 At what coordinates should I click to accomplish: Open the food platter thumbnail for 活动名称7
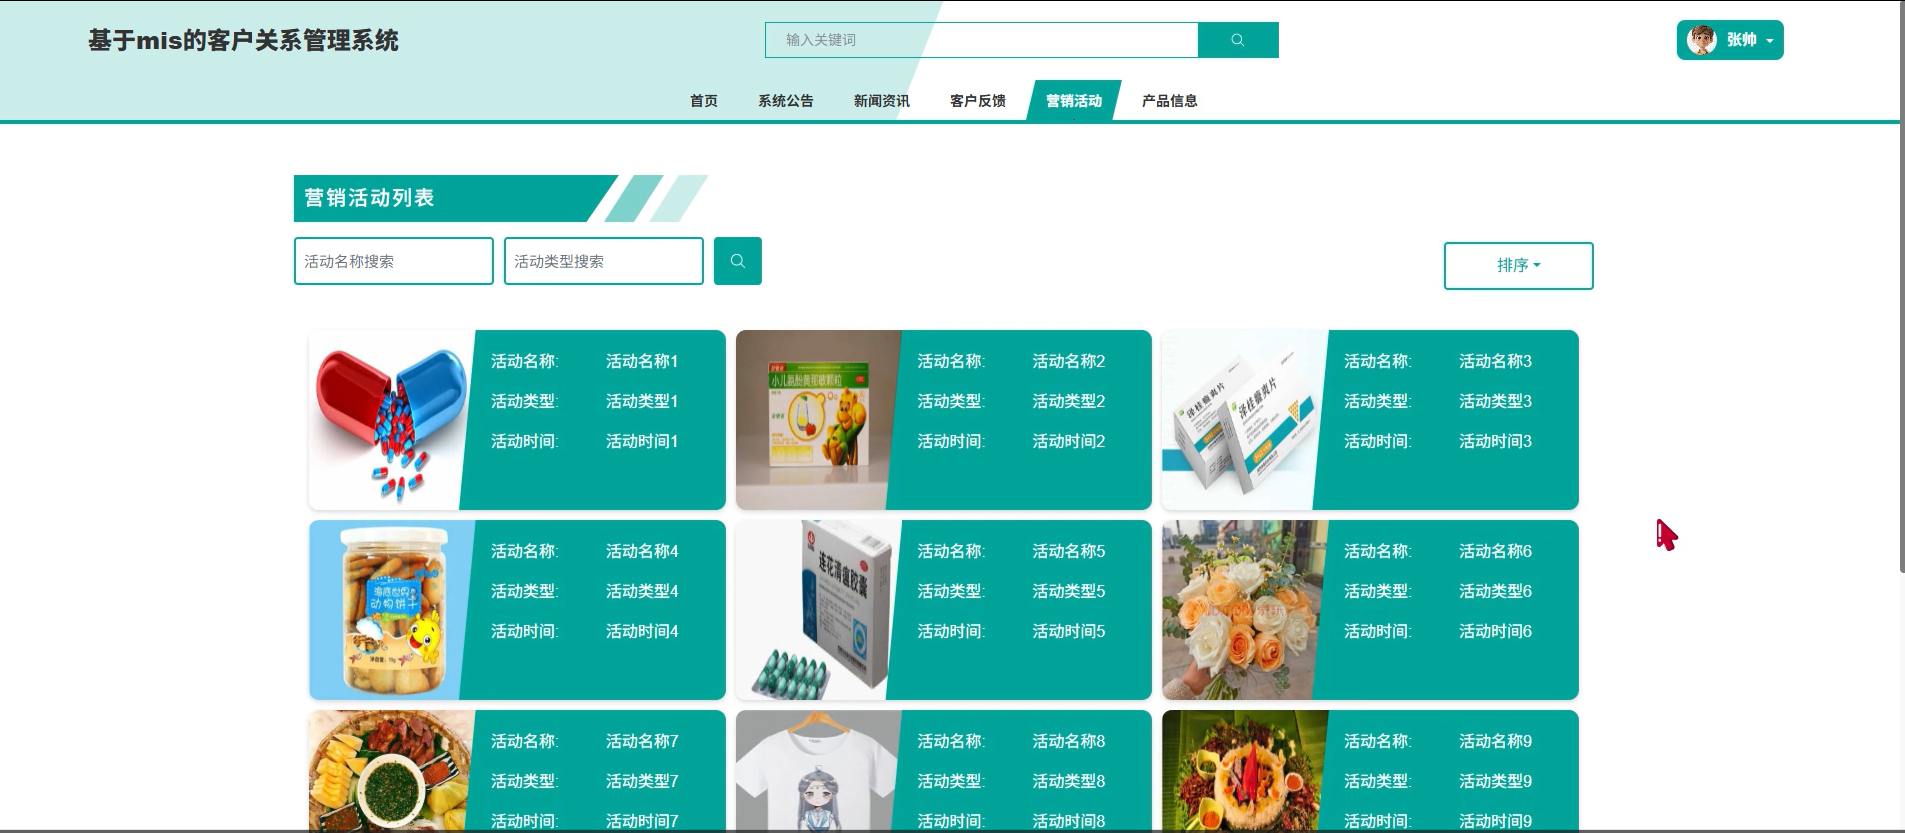coord(390,770)
